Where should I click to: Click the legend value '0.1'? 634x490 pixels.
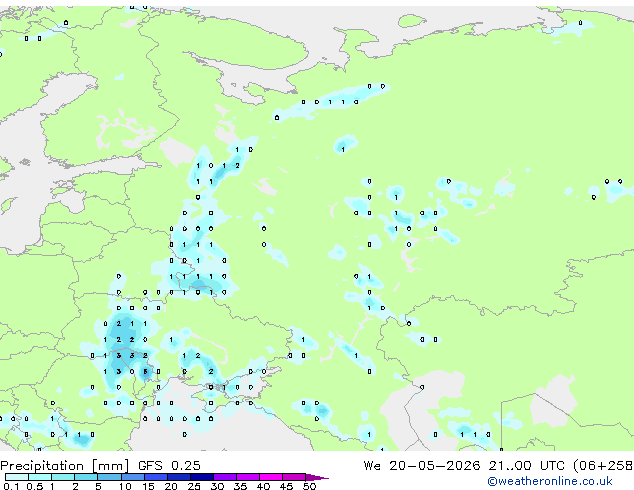[11, 486]
